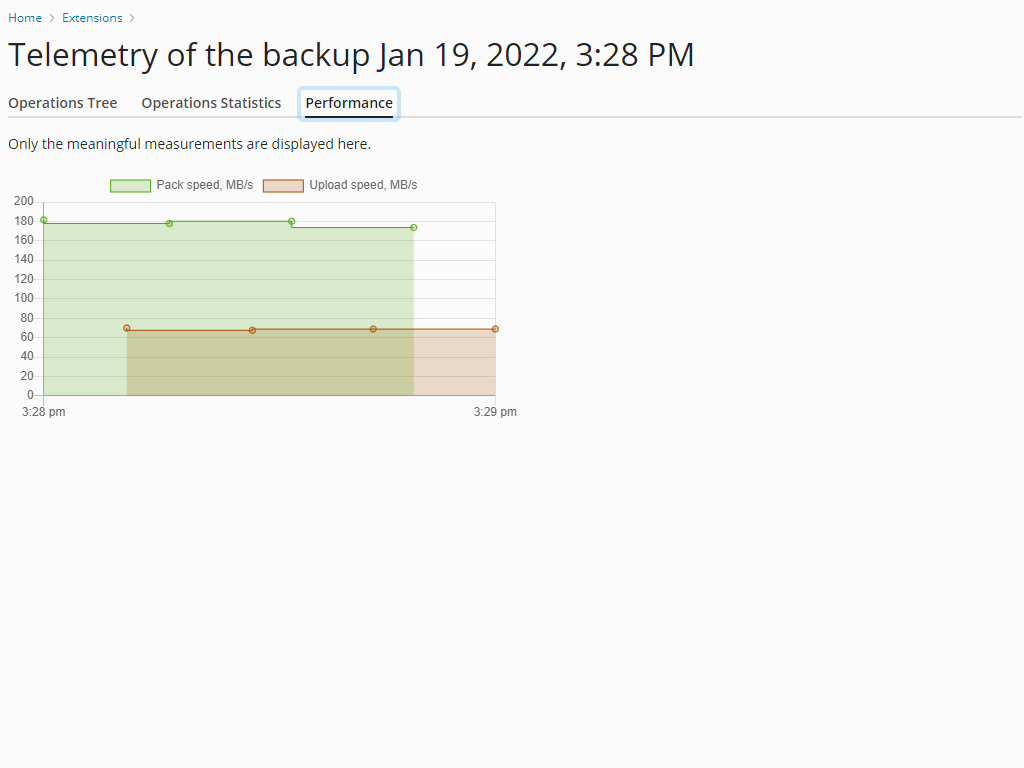Screen dimensions: 1024x768
Task: Click the 3:29 pm axis label
Action: point(494,411)
